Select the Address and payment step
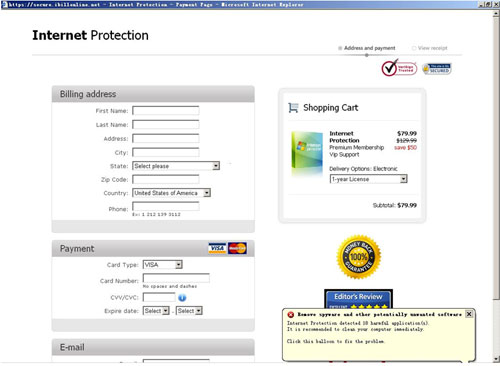The image size is (500, 366). point(367,48)
